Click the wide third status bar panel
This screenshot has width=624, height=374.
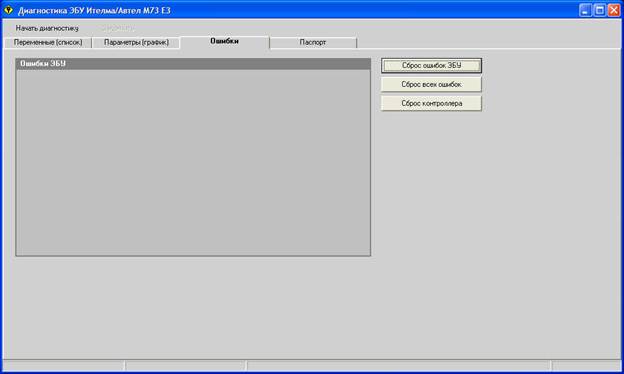point(399,365)
